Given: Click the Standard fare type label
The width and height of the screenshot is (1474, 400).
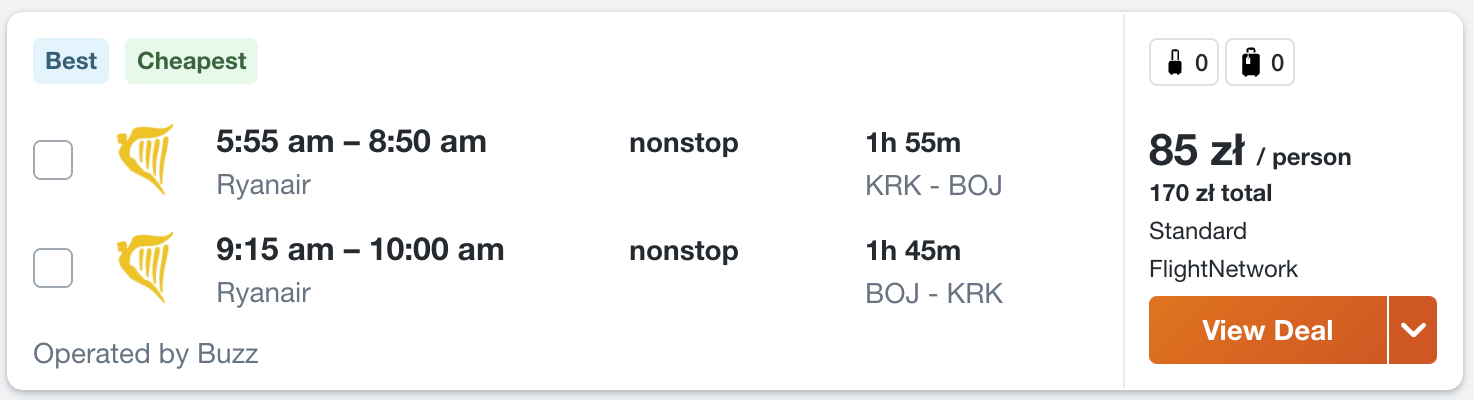Looking at the screenshot, I should point(1197,231).
